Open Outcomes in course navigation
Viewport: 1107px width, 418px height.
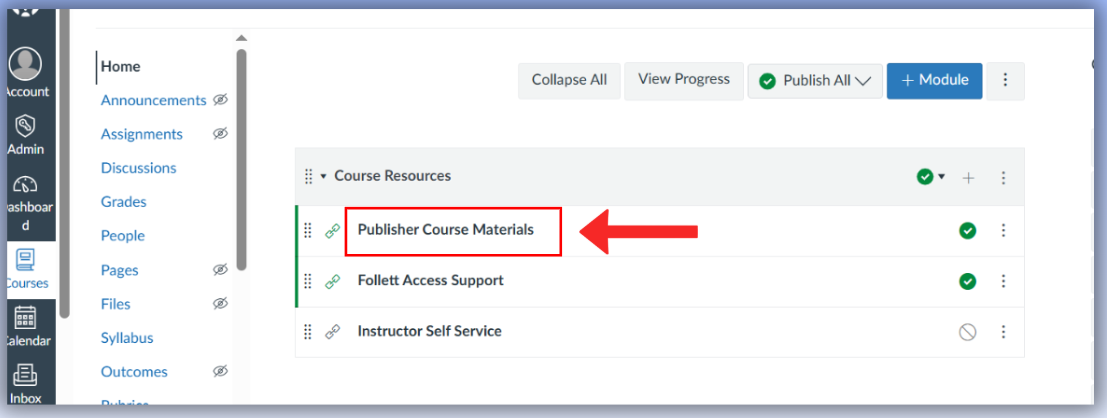134,372
